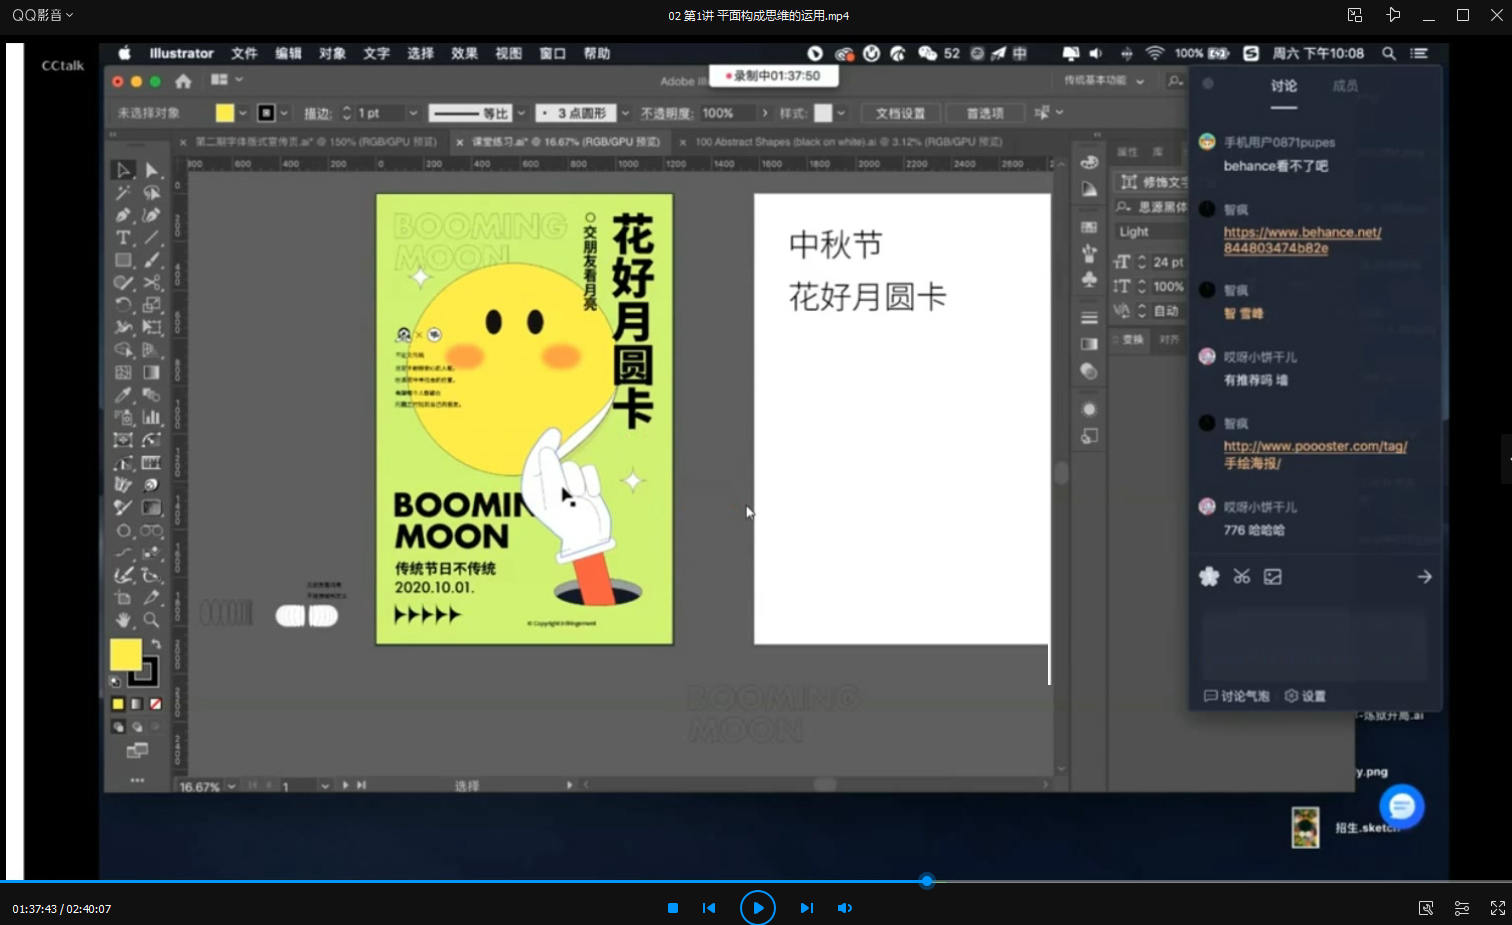
Task: Click the 文档设置 button
Action: tap(900, 113)
